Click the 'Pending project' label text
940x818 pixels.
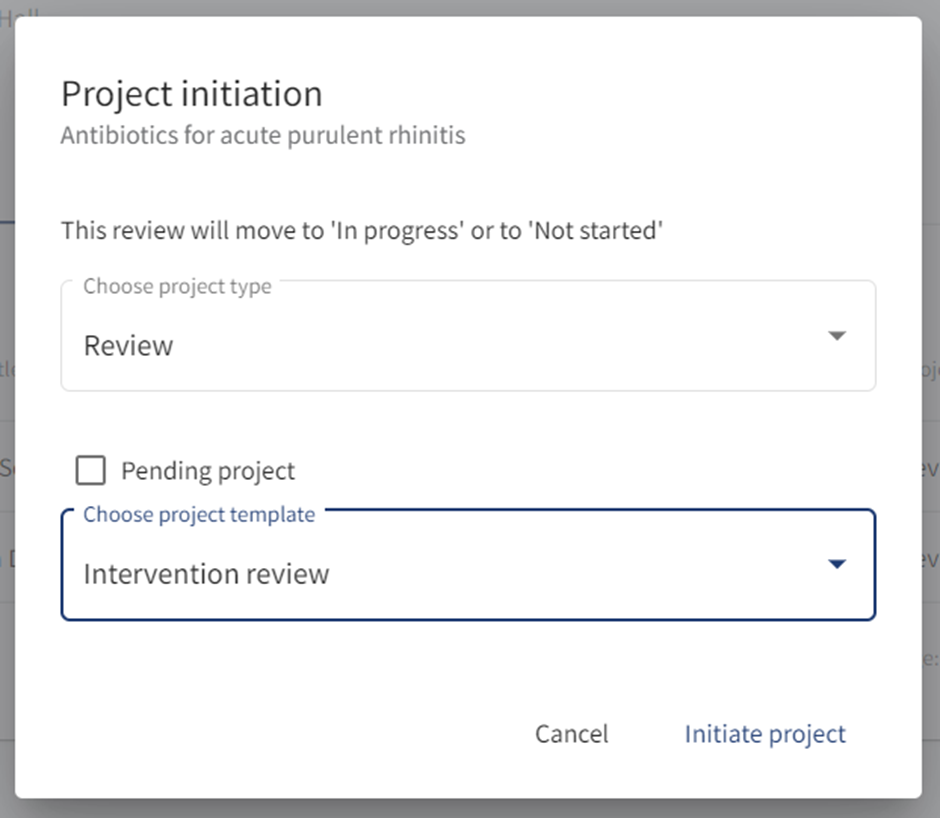click(x=208, y=471)
